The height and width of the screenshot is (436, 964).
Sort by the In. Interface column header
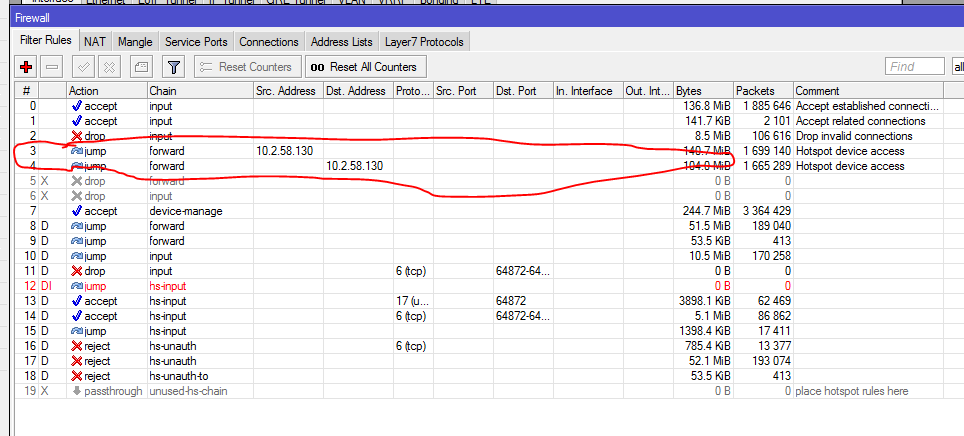coord(589,91)
